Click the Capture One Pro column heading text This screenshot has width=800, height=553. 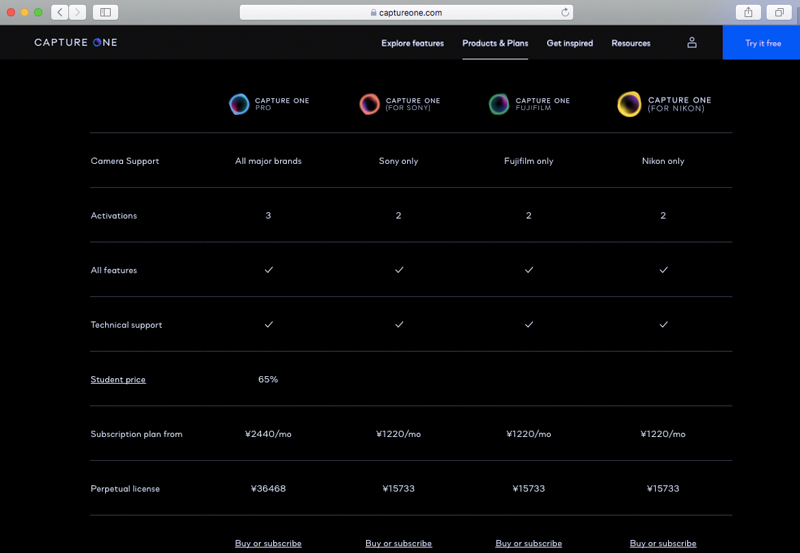click(x=282, y=104)
